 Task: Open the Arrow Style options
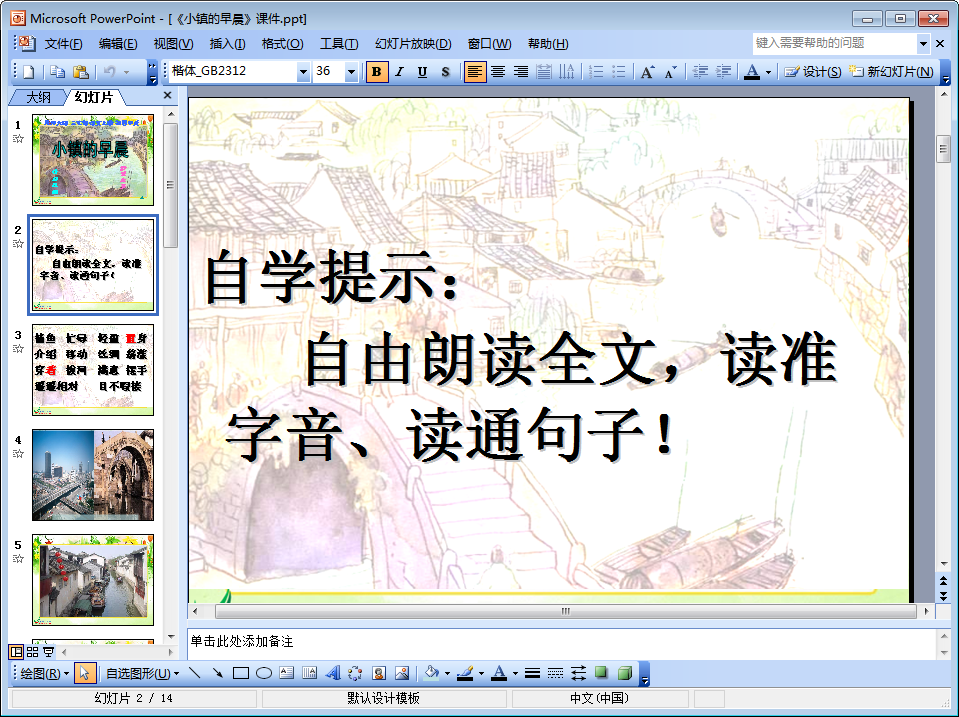578,674
